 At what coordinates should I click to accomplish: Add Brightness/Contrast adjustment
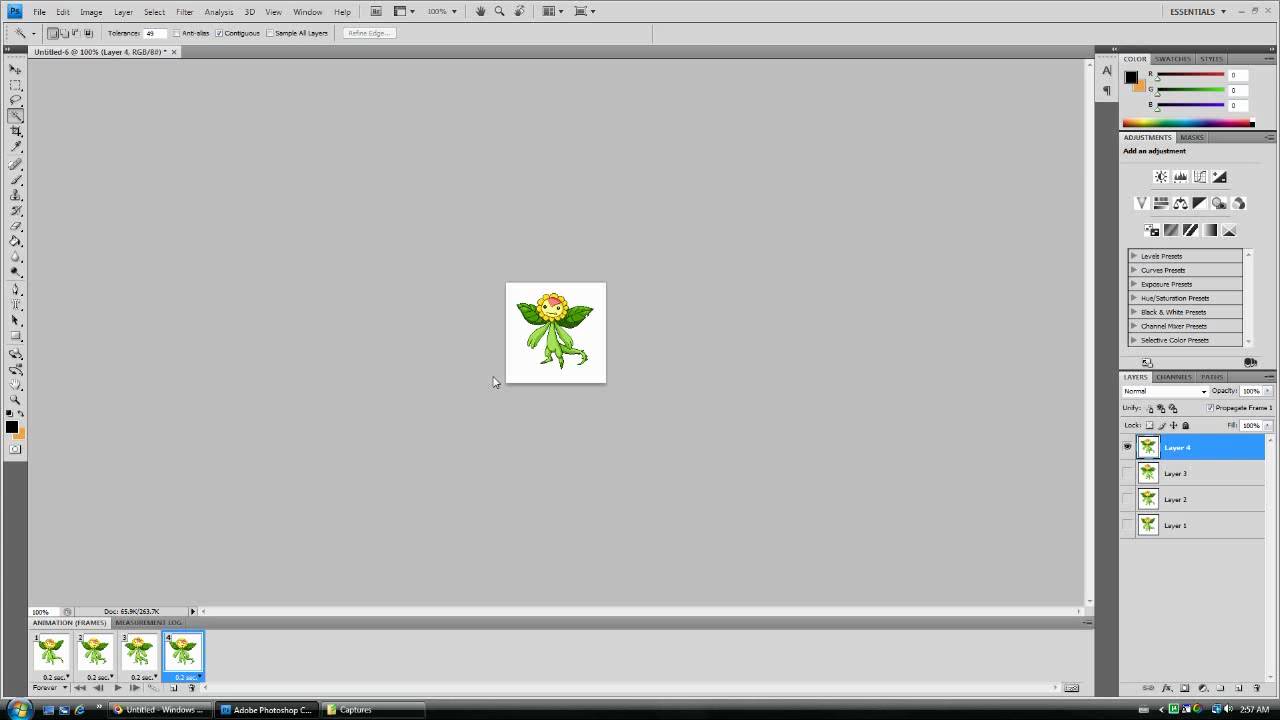(x=1161, y=177)
